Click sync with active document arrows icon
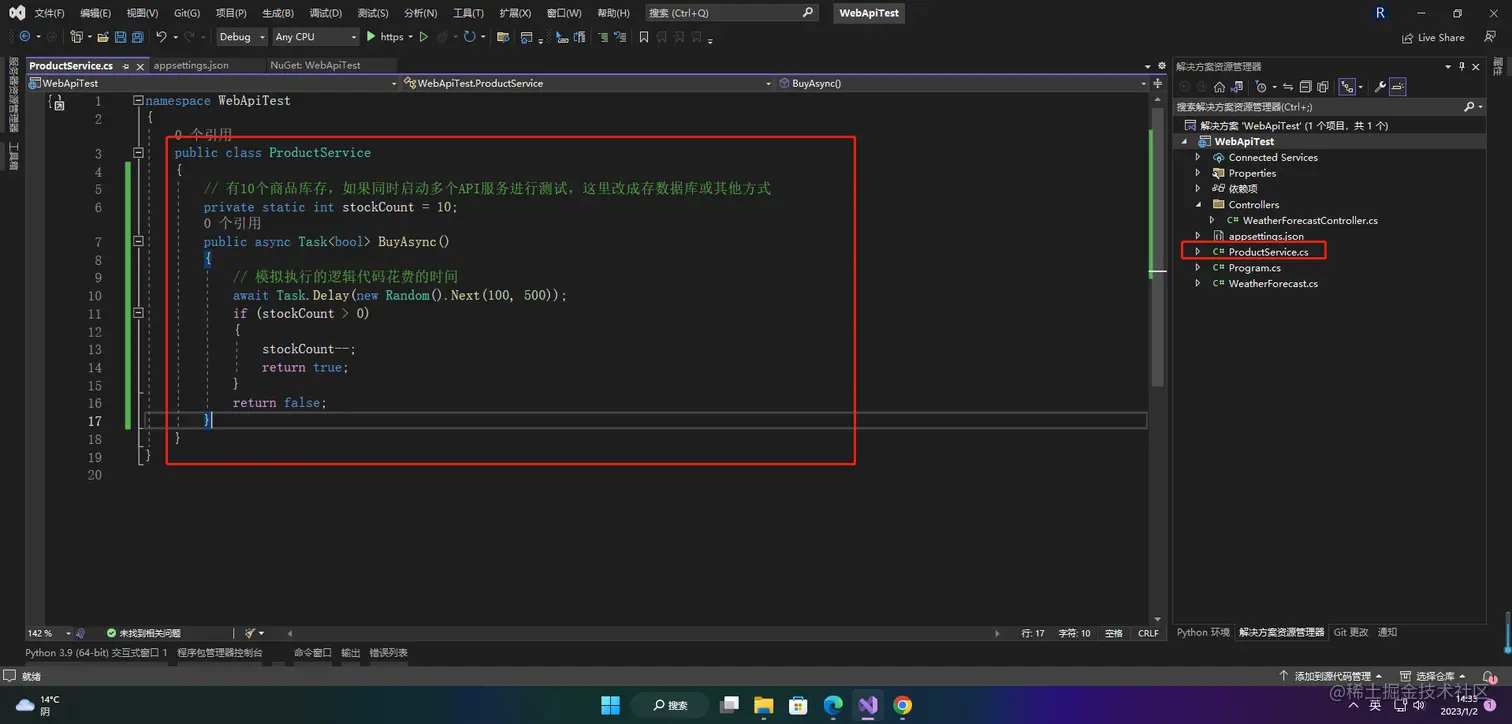The height and width of the screenshot is (724, 1512). (1288, 87)
